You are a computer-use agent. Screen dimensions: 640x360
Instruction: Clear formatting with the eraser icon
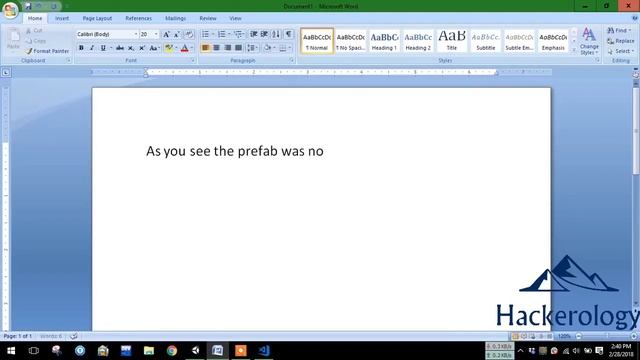coord(189,34)
